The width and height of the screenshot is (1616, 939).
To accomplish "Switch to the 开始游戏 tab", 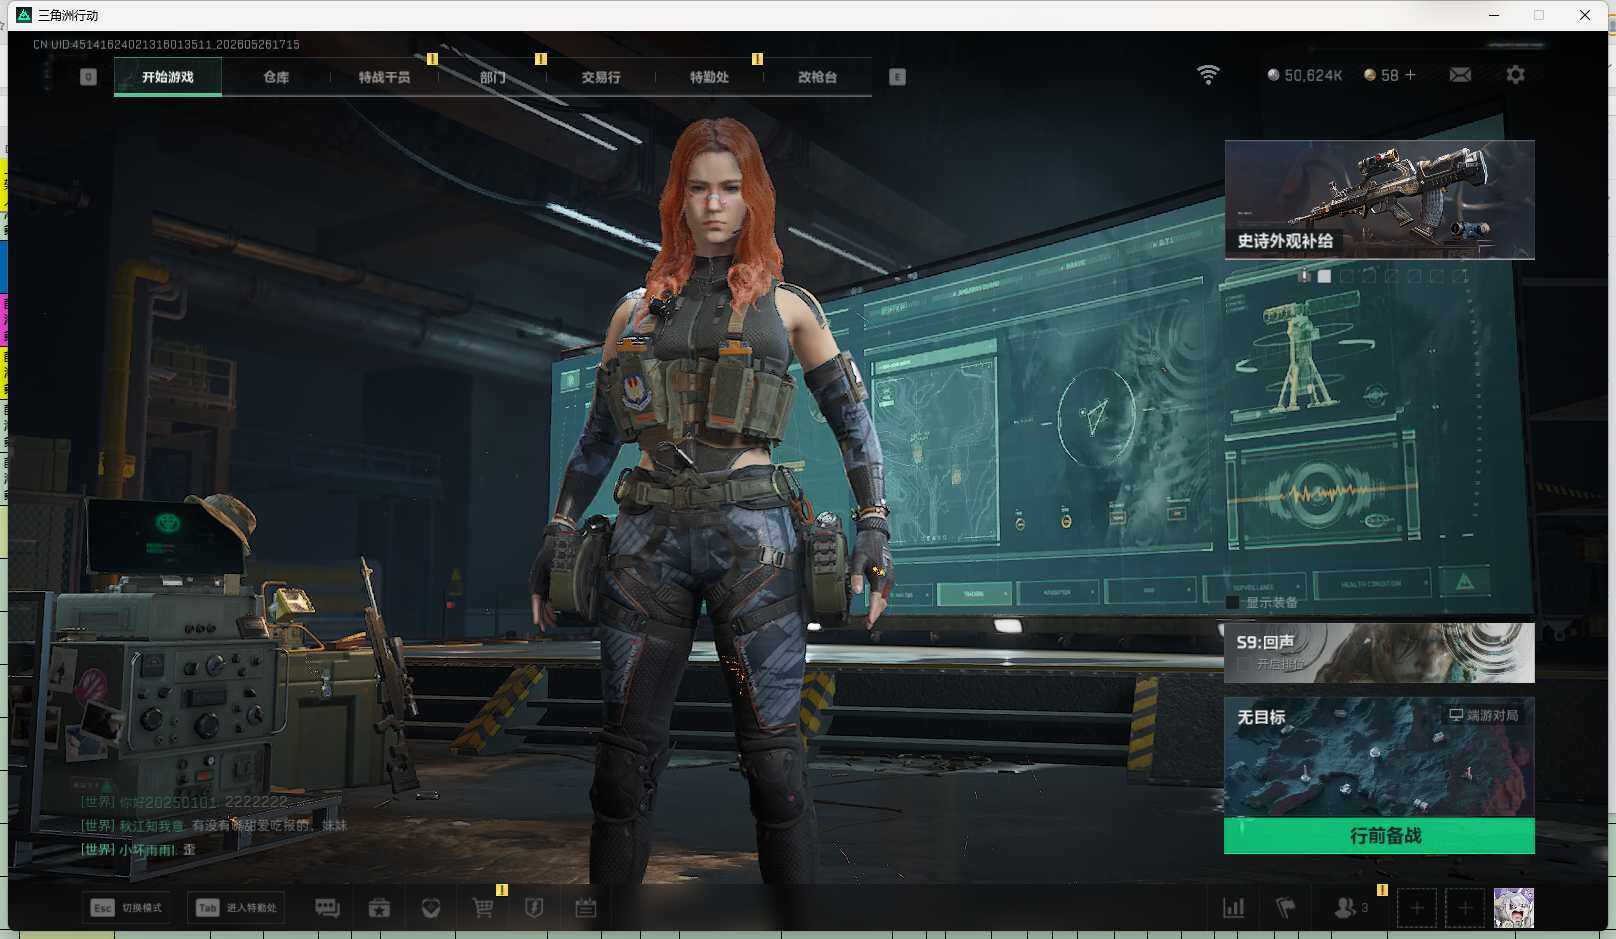I will coord(168,77).
